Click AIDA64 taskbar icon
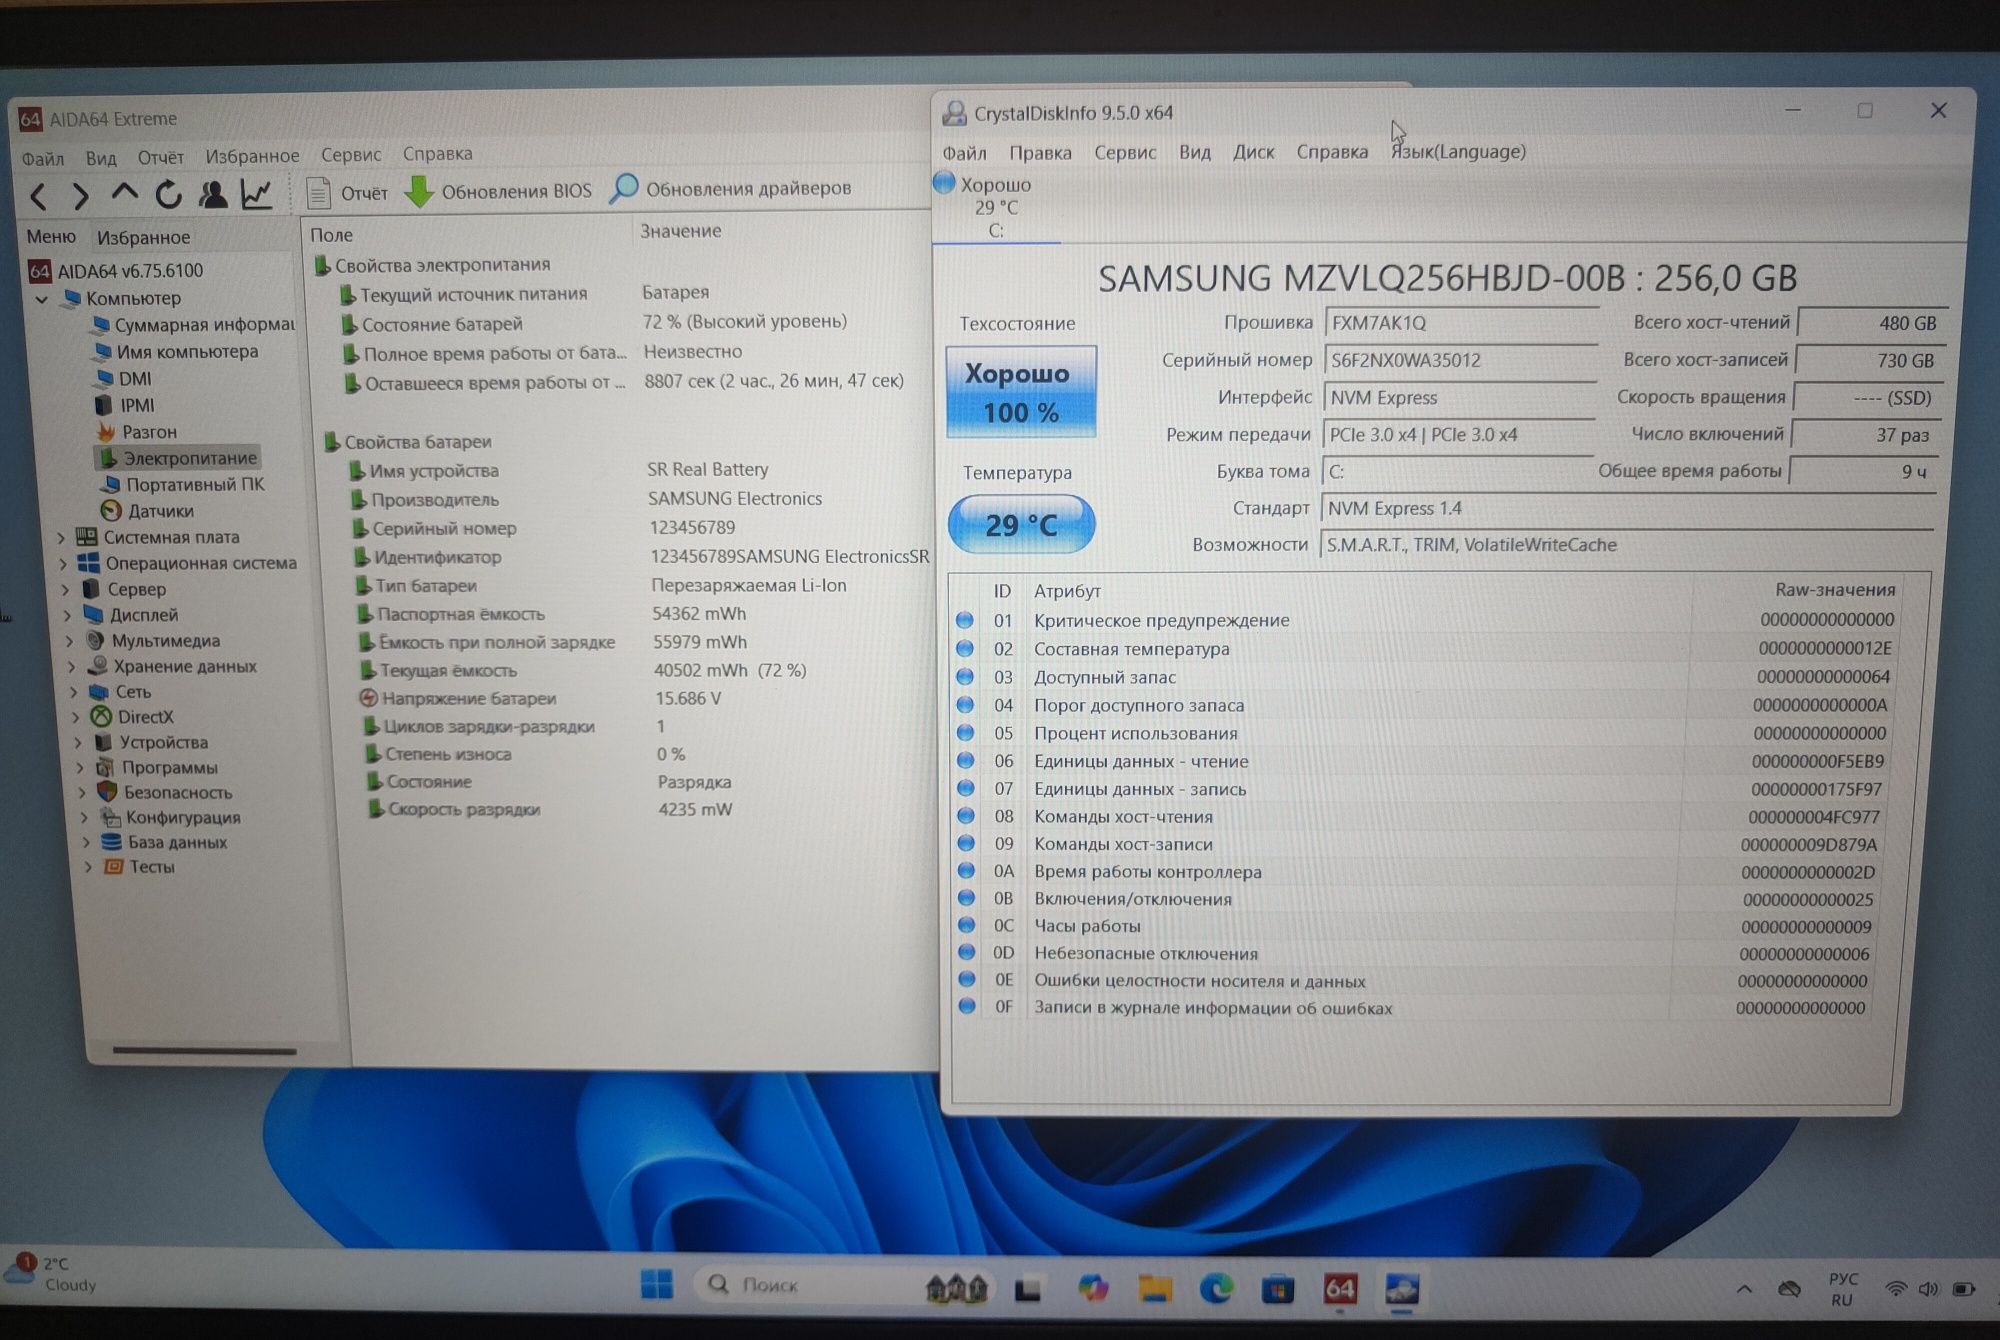This screenshot has width=2000, height=1340. 1340,1290
